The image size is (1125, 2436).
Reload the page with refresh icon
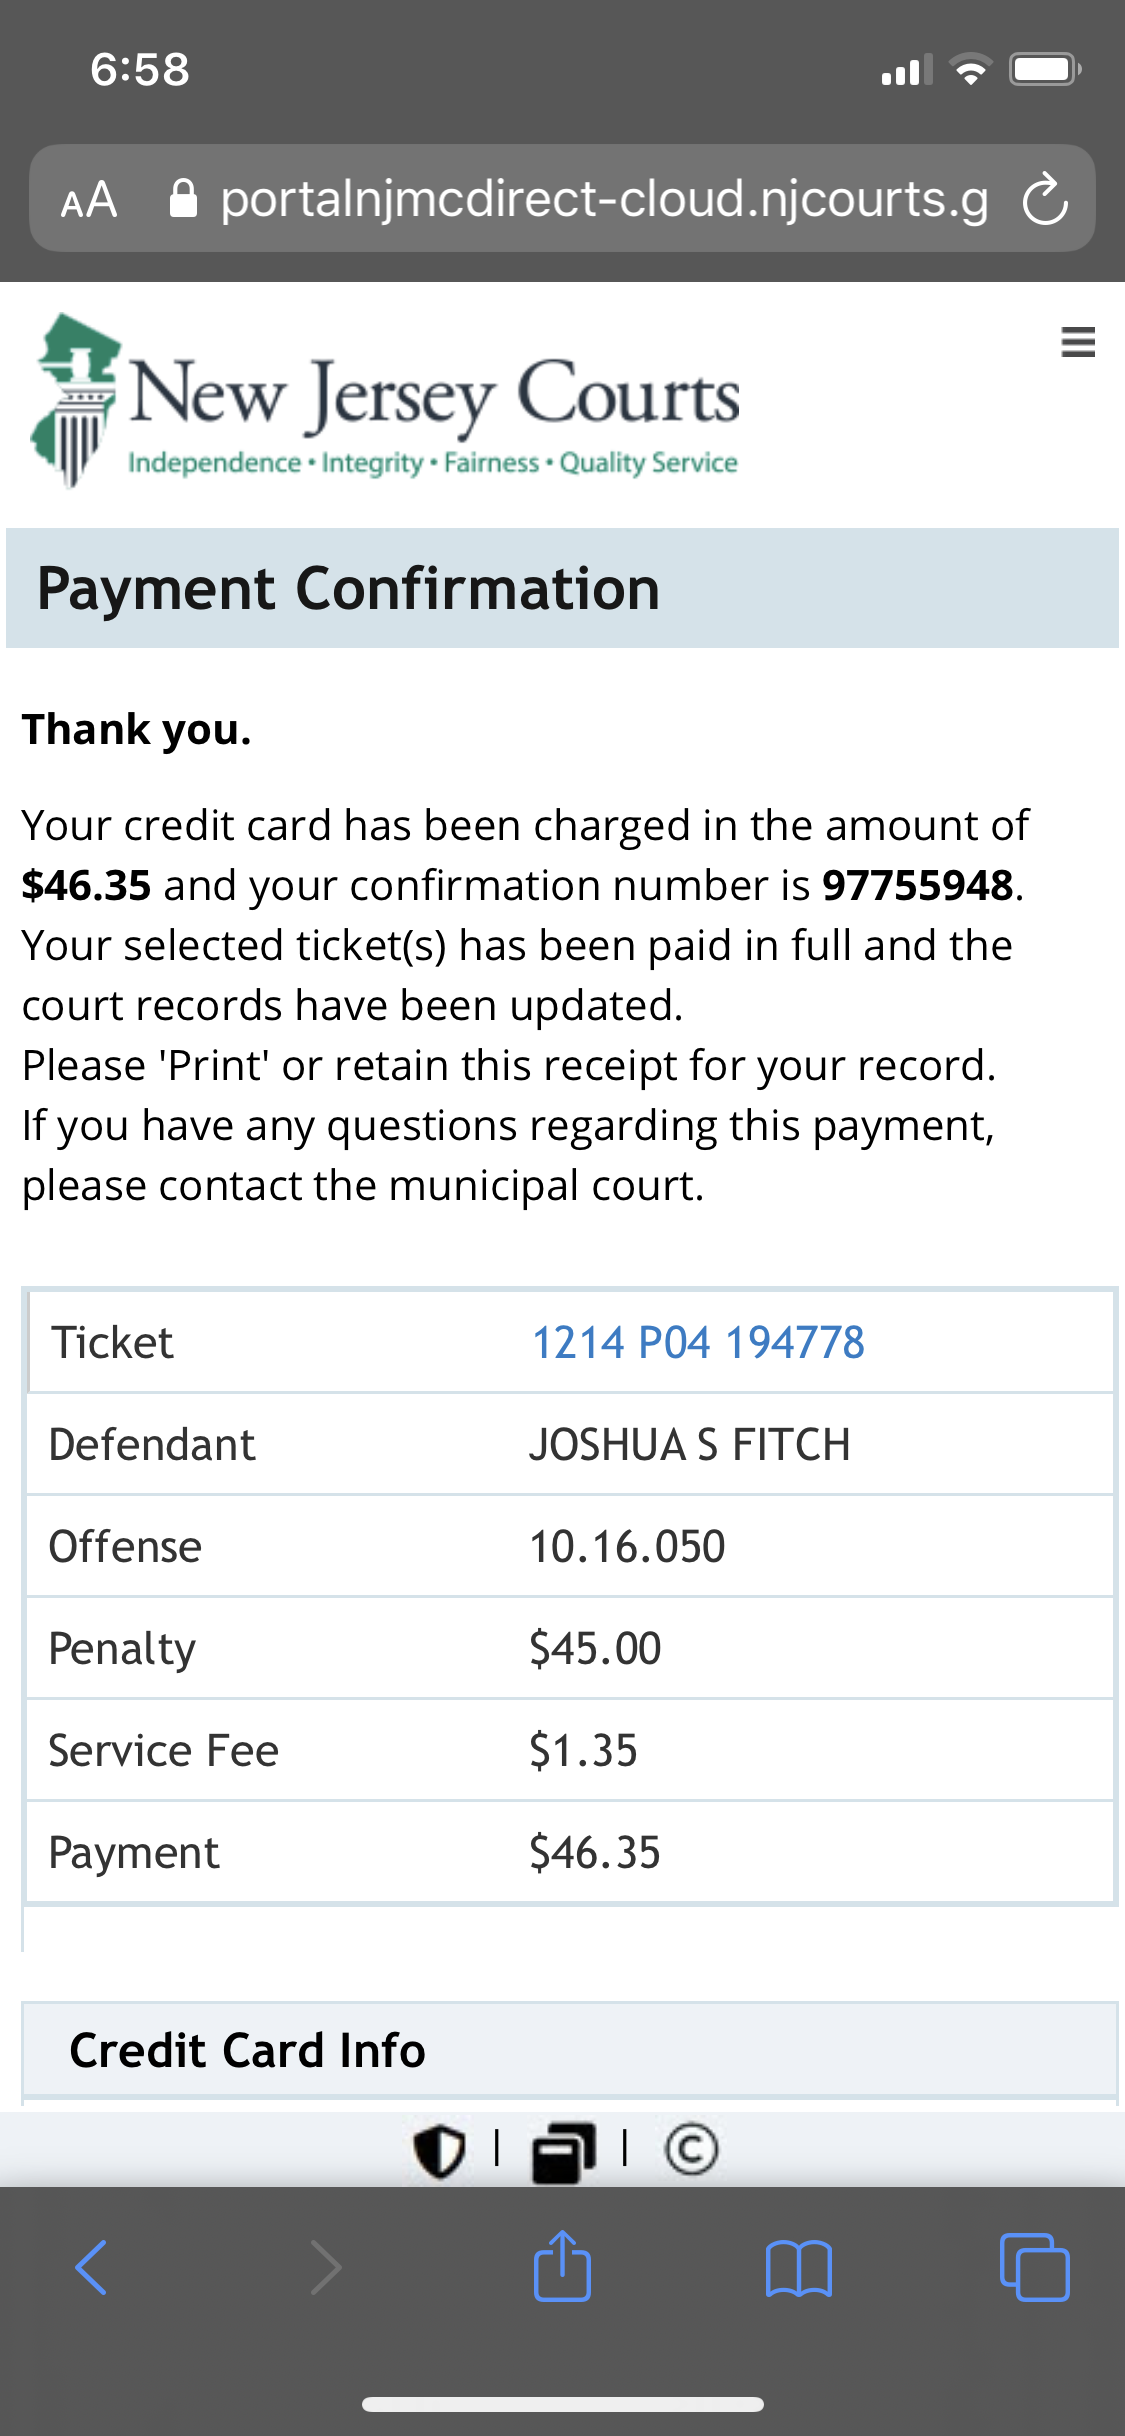coord(1045,199)
